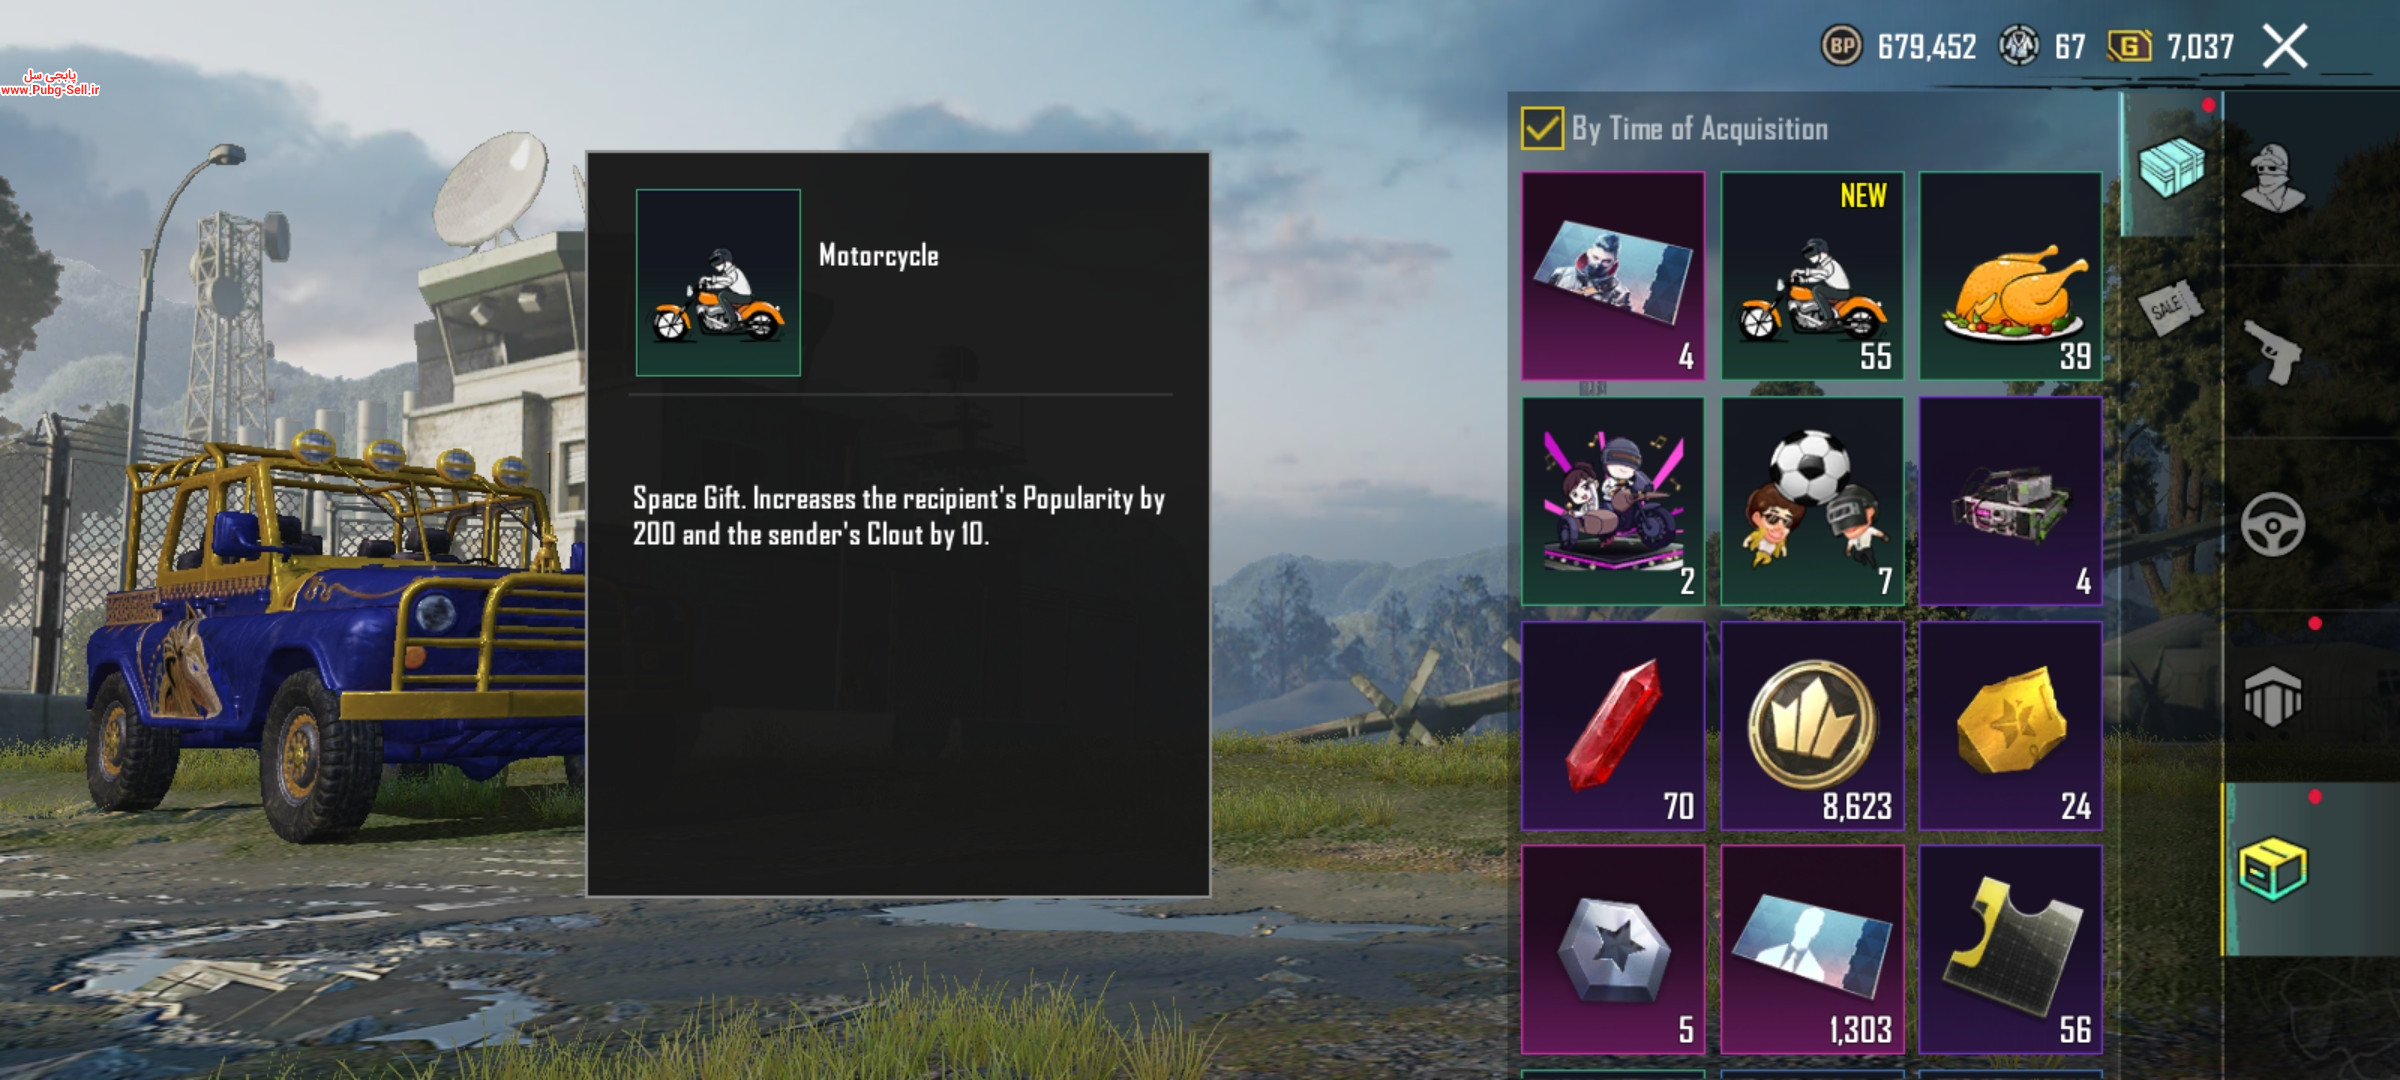
Task: Click the BP currency balance
Action: [x=1899, y=46]
